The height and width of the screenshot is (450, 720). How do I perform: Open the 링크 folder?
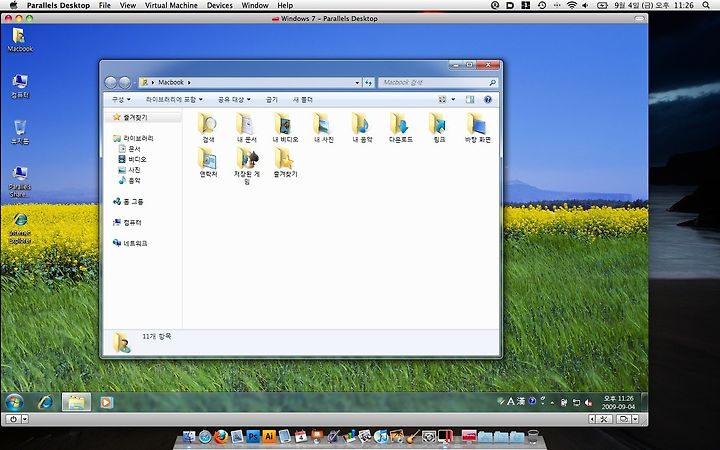click(x=439, y=128)
